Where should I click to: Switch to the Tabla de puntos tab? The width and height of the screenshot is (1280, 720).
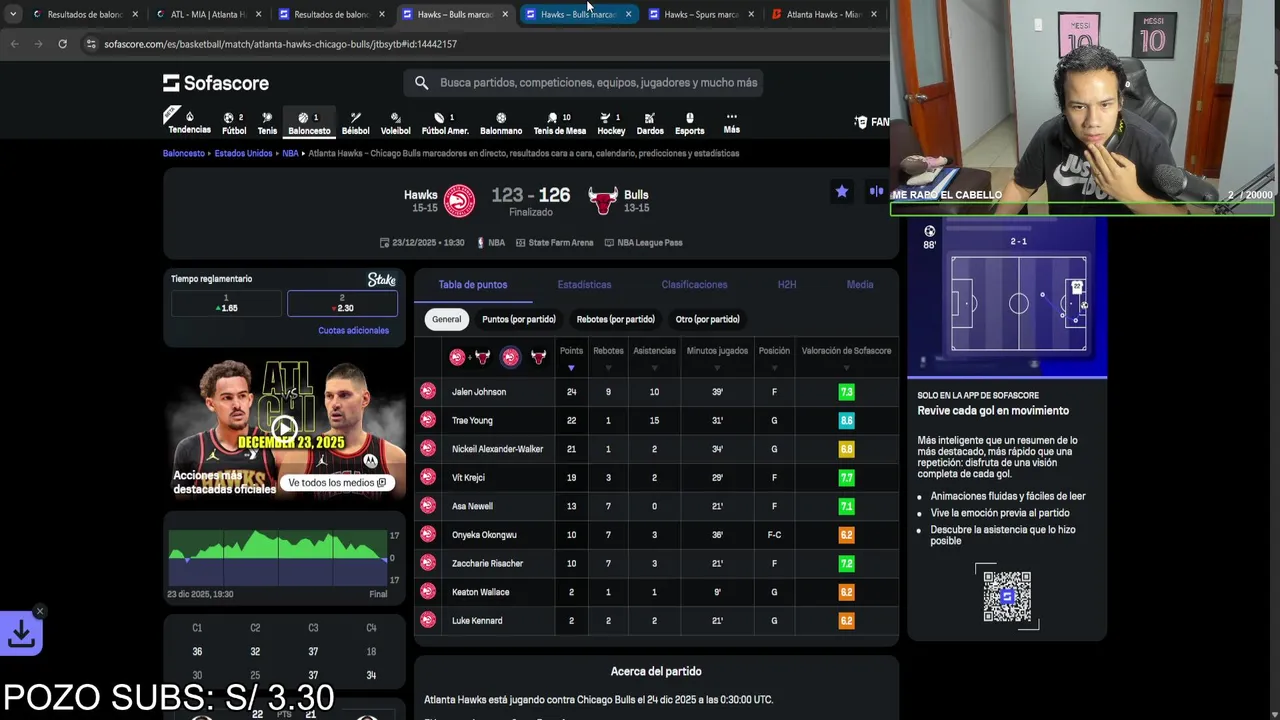pos(473,285)
